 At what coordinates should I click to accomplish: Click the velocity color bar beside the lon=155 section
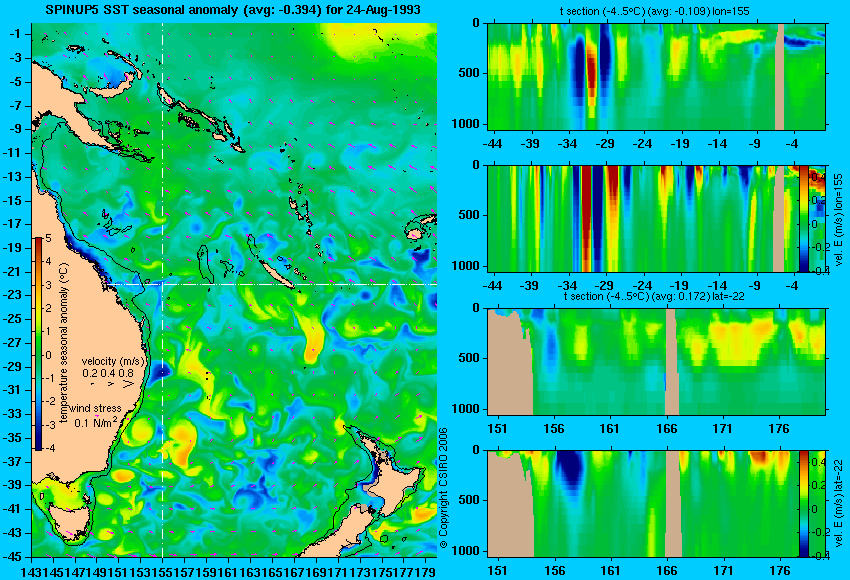coord(803,218)
